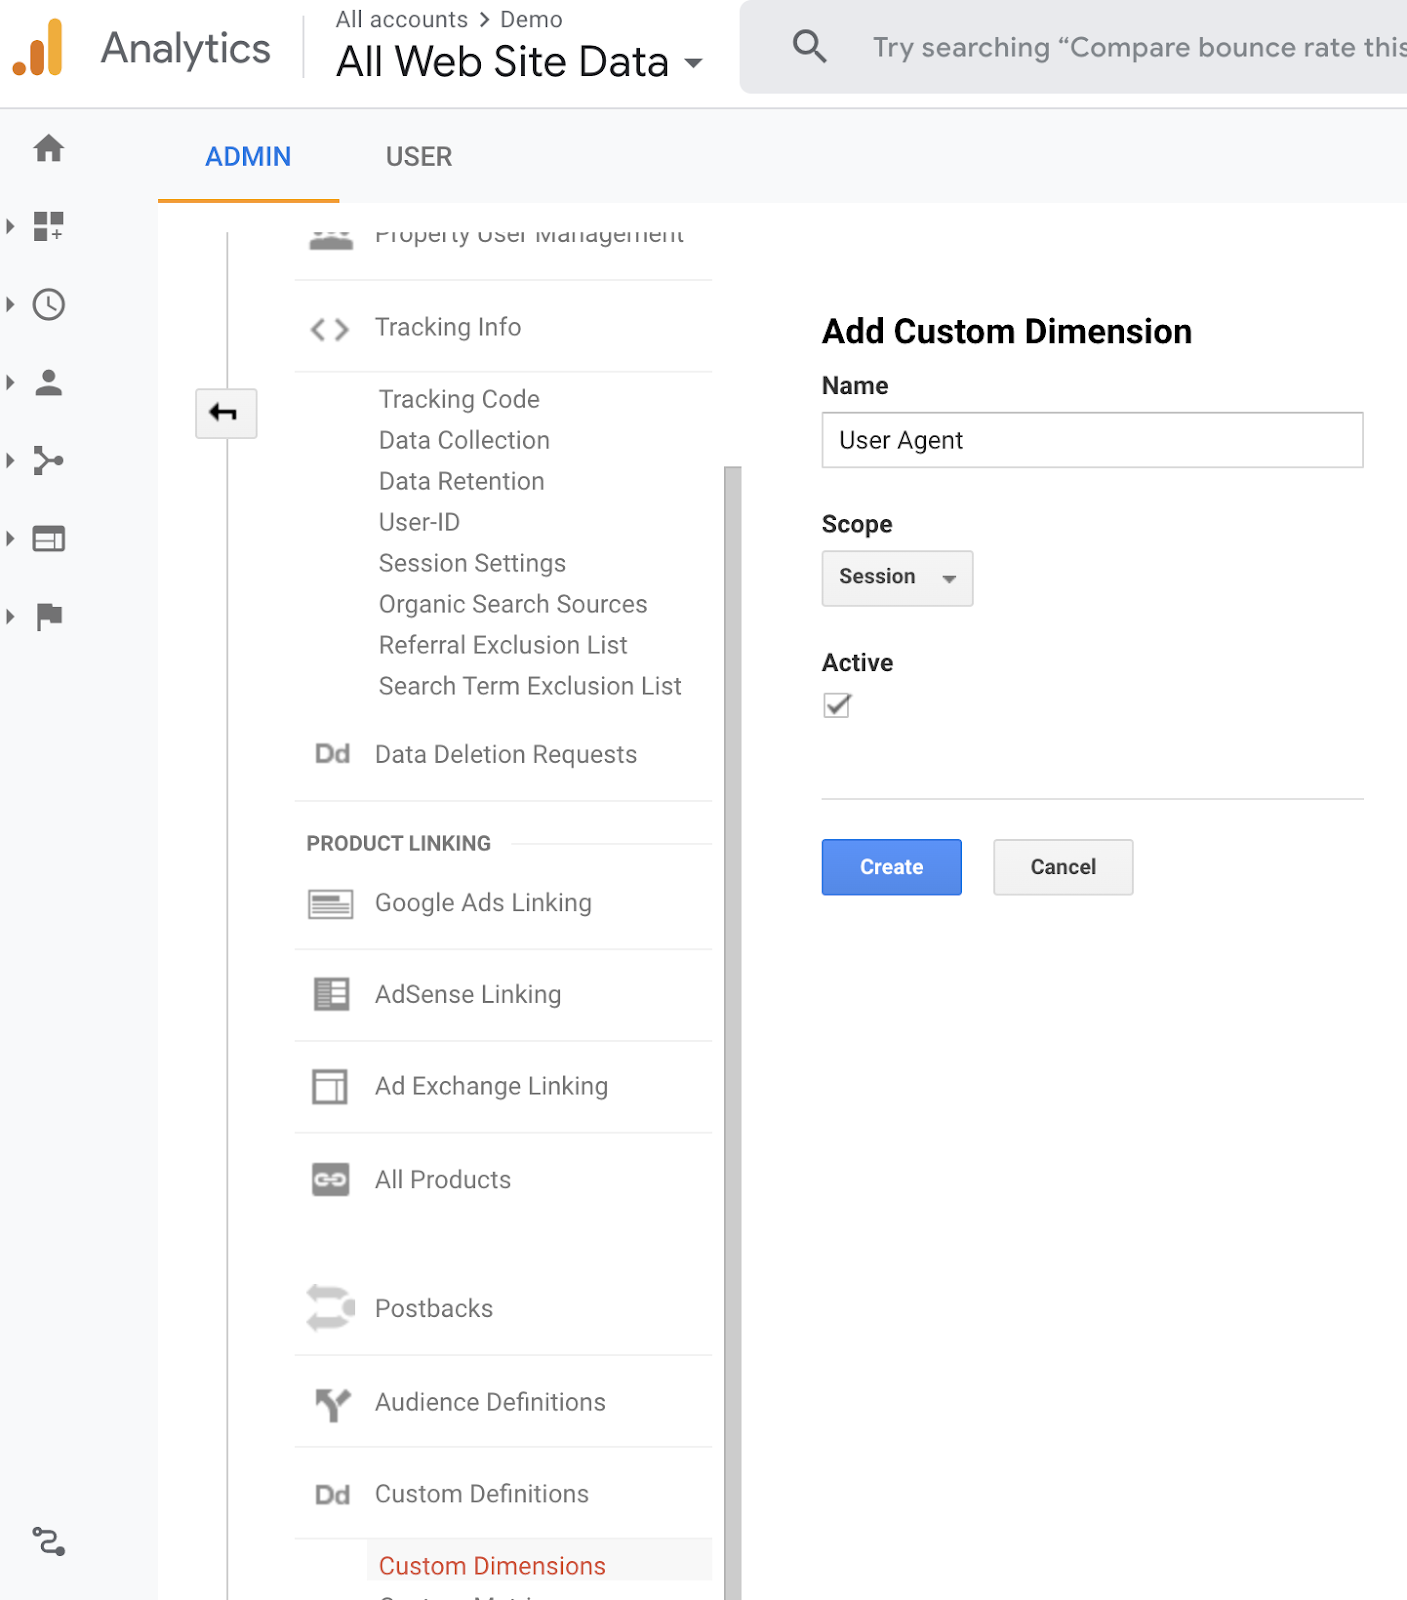The image size is (1407, 1600).
Task: Open the Behavior window icon
Action: pyautogui.click(x=48, y=538)
